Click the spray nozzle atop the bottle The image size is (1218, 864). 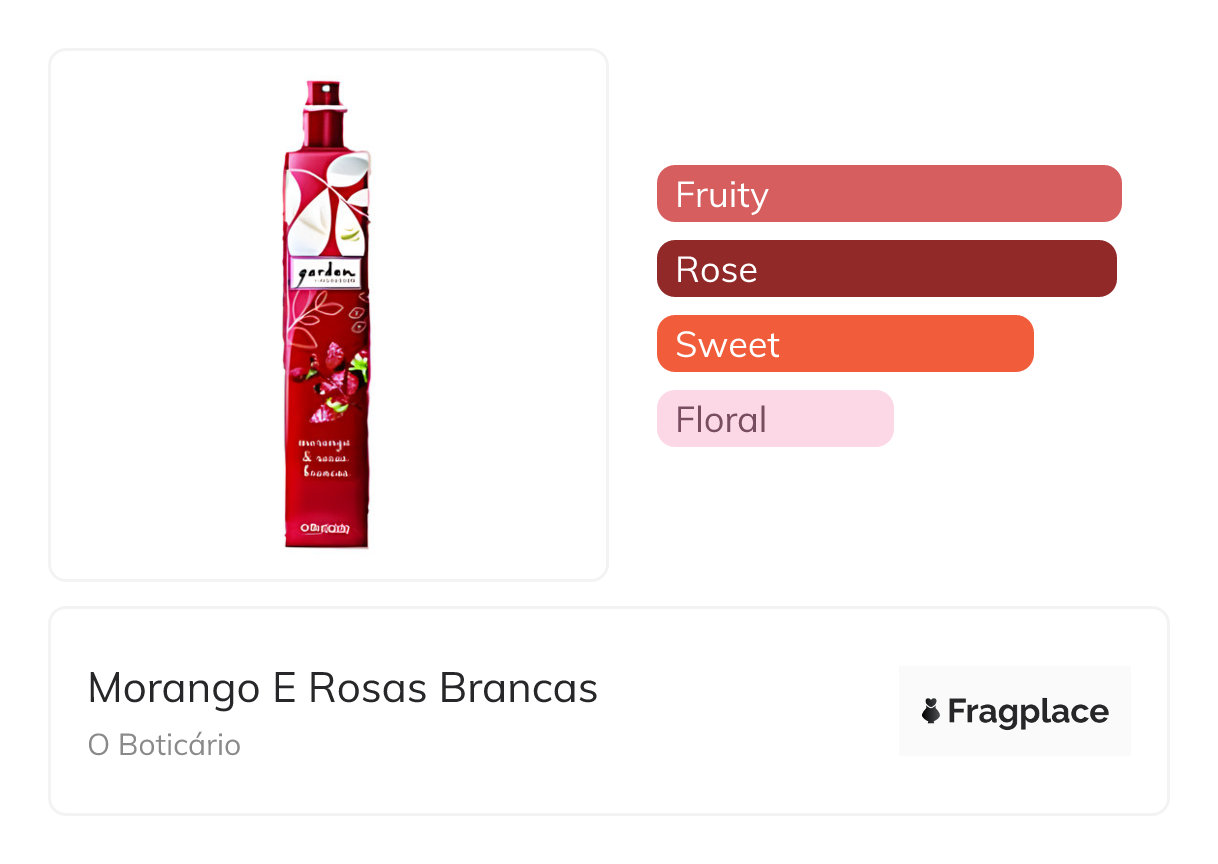click(x=322, y=92)
